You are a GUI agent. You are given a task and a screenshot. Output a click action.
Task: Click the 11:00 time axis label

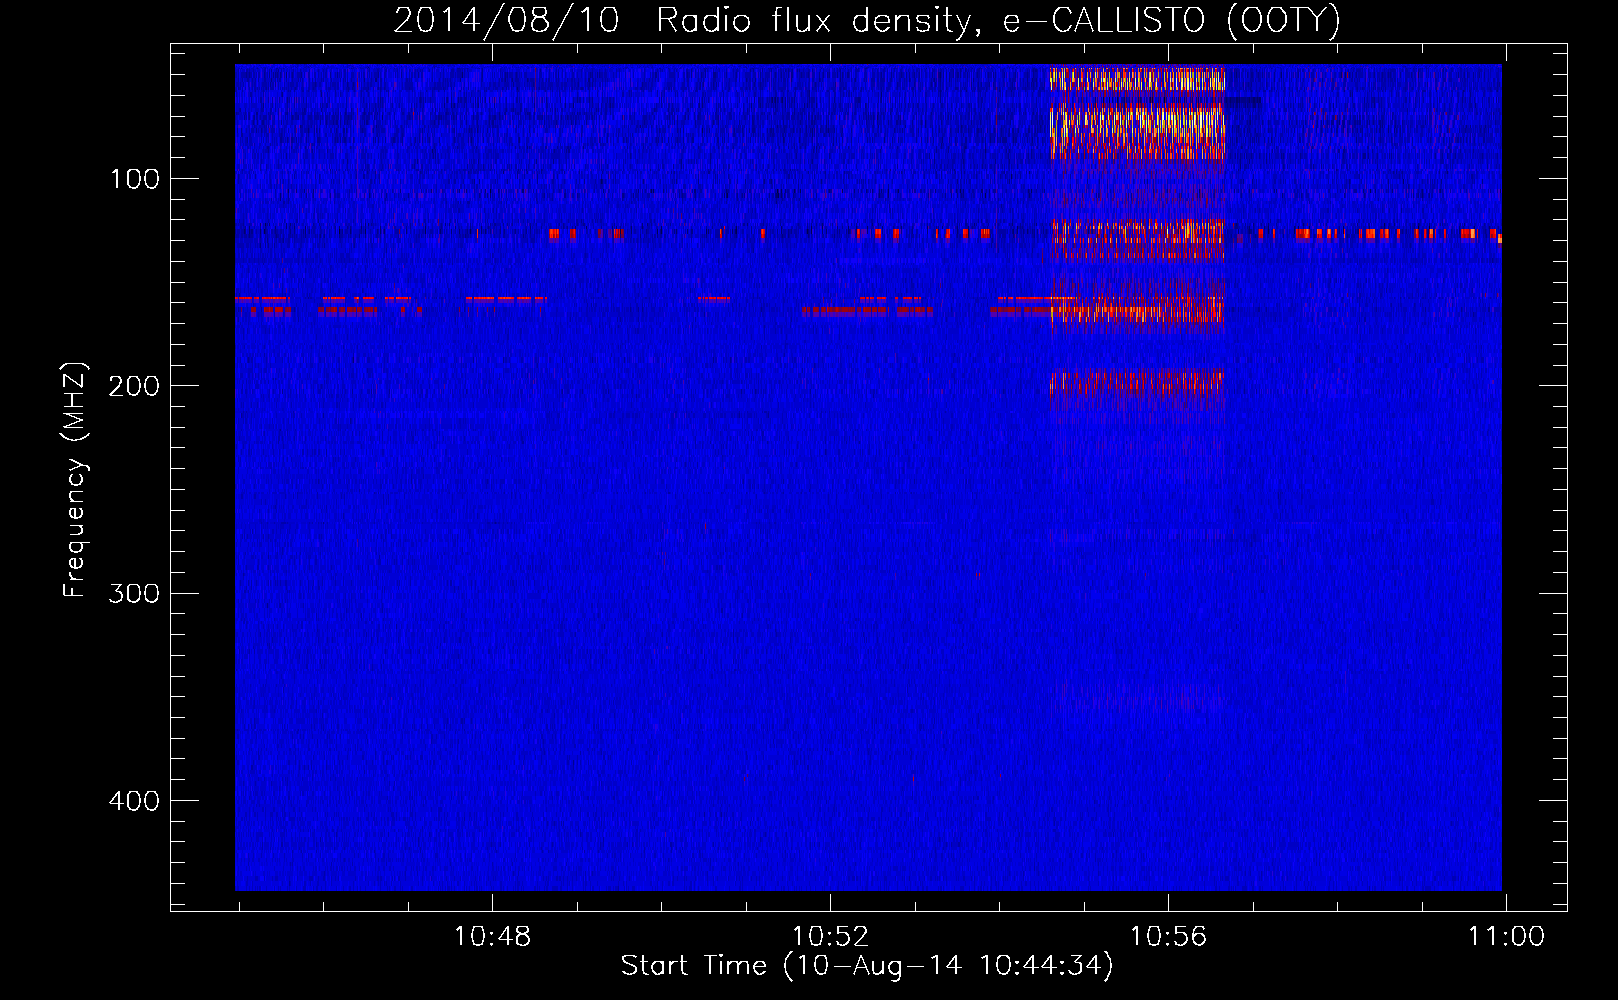pos(1506,937)
